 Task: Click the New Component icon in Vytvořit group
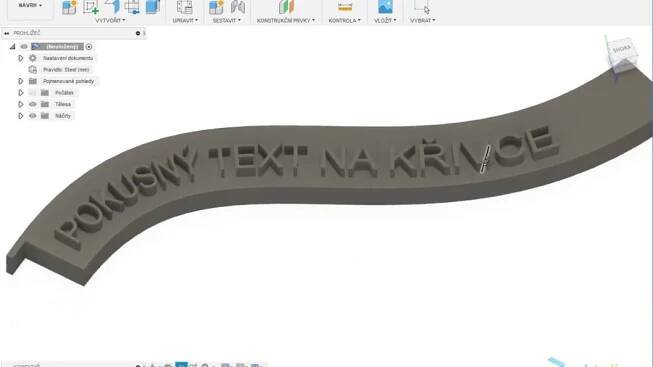69,7
